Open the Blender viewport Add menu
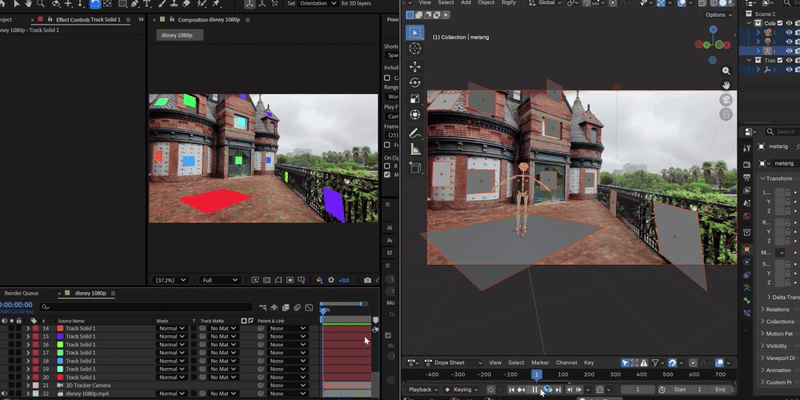This screenshot has height=400, width=800. click(x=466, y=3)
